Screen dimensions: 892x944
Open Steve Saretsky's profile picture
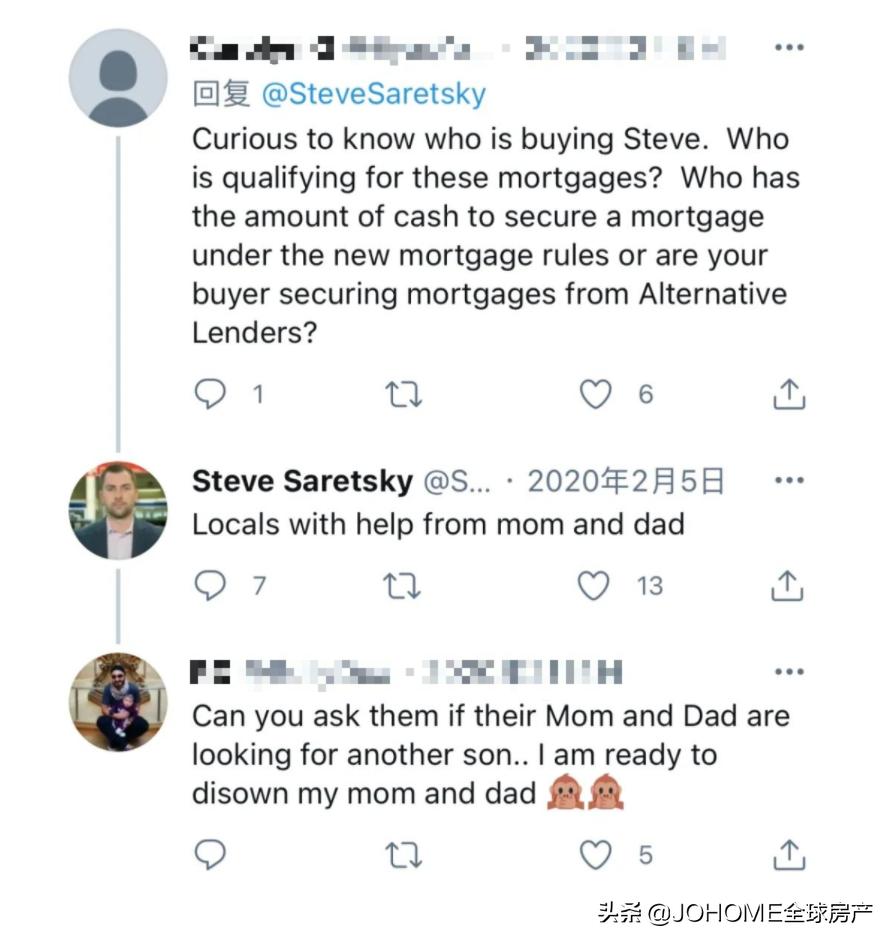118,510
